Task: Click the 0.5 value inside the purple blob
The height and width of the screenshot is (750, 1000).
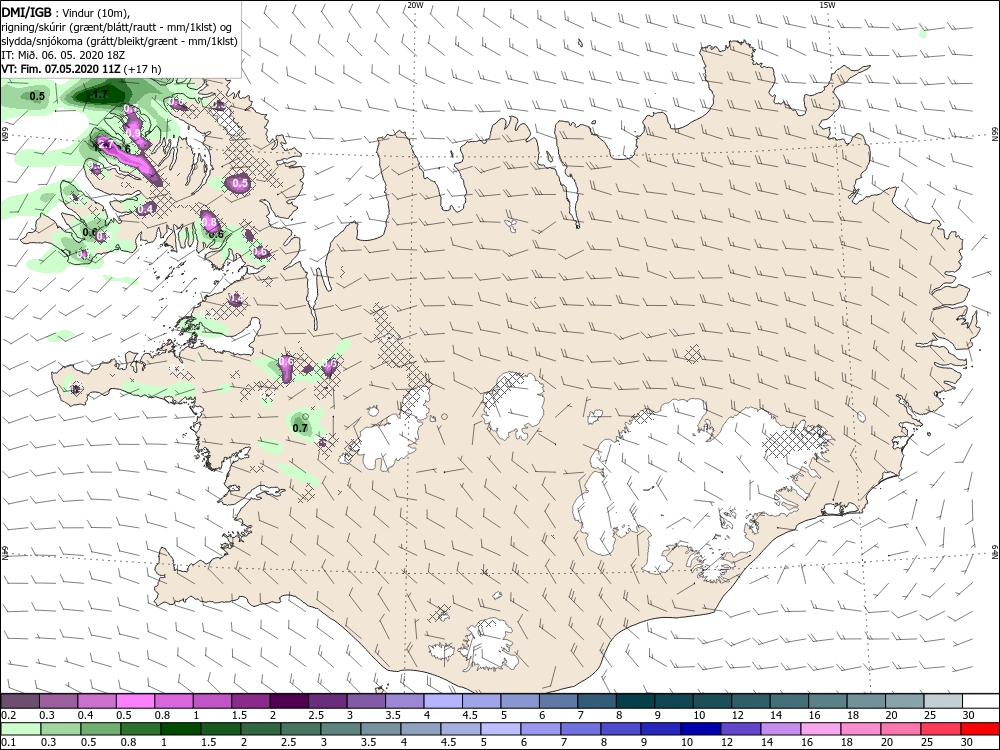Action: (x=240, y=183)
